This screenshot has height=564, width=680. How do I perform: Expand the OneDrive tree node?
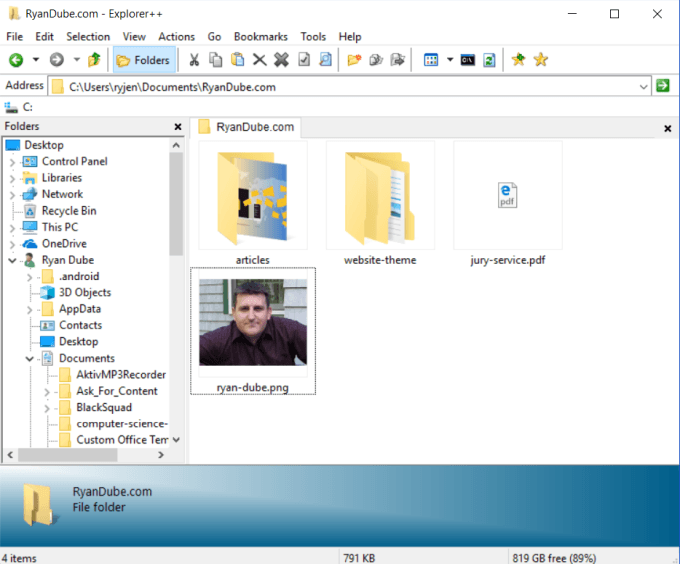(x=12, y=245)
